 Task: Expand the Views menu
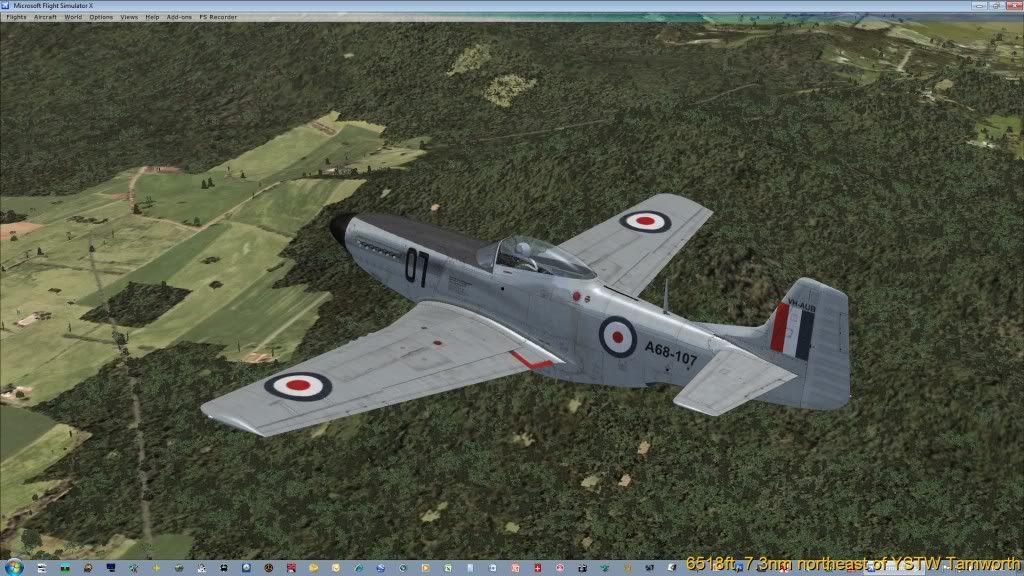(x=129, y=17)
